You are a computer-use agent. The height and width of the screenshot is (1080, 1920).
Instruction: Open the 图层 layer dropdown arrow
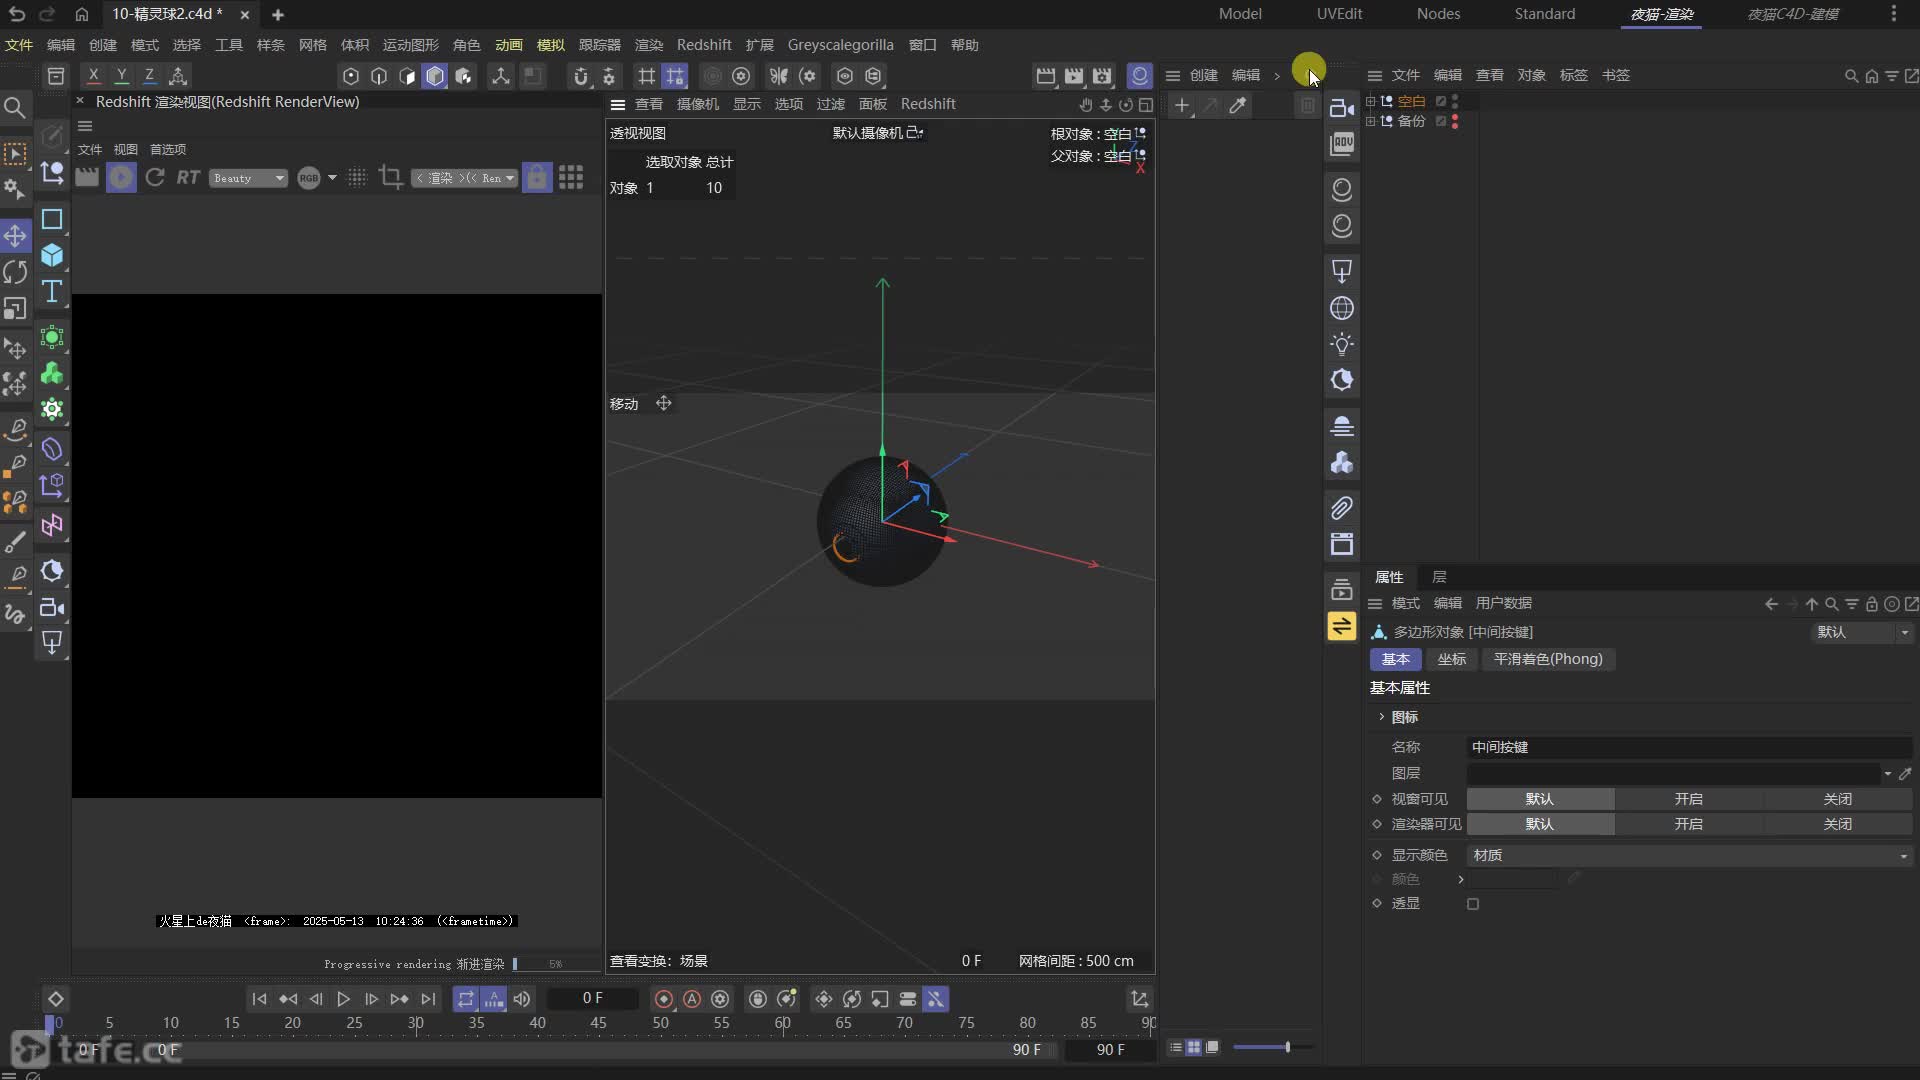tap(1888, 773)
